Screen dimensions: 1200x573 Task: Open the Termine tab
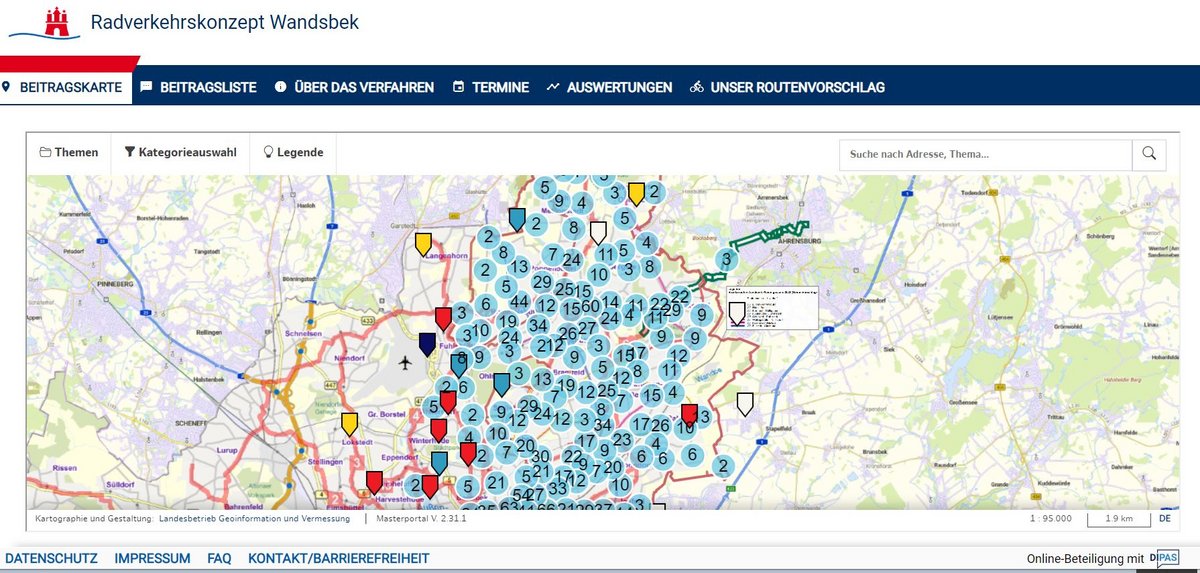(491, 87)
